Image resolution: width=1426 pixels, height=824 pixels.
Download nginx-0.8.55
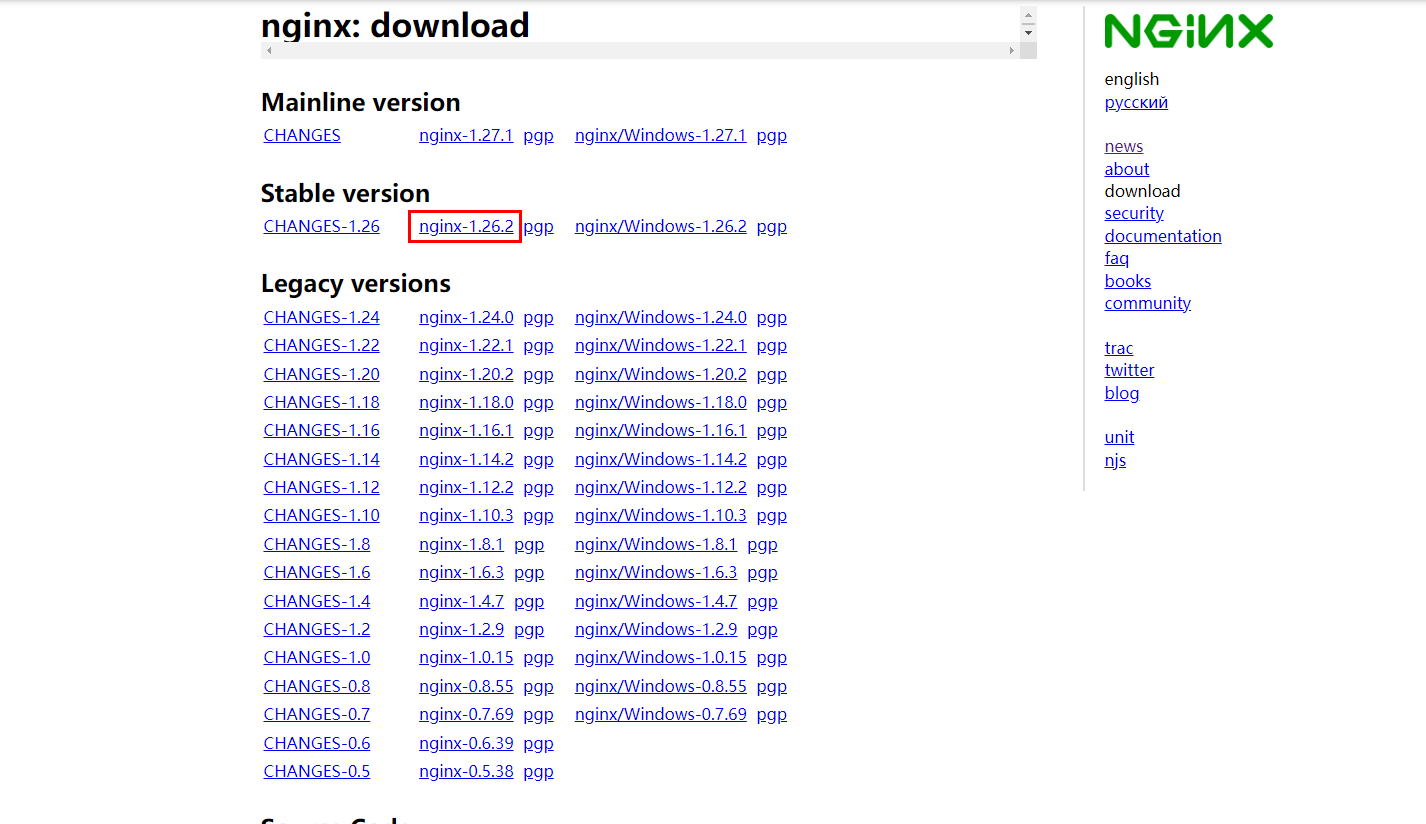point(466,686)
